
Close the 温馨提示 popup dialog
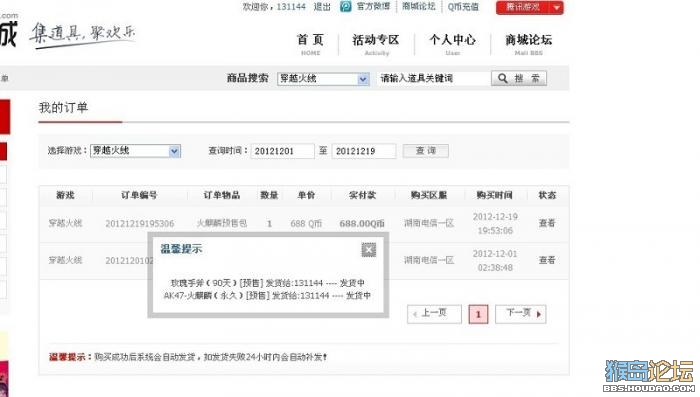pyautogui.click(x=369, y=250)
